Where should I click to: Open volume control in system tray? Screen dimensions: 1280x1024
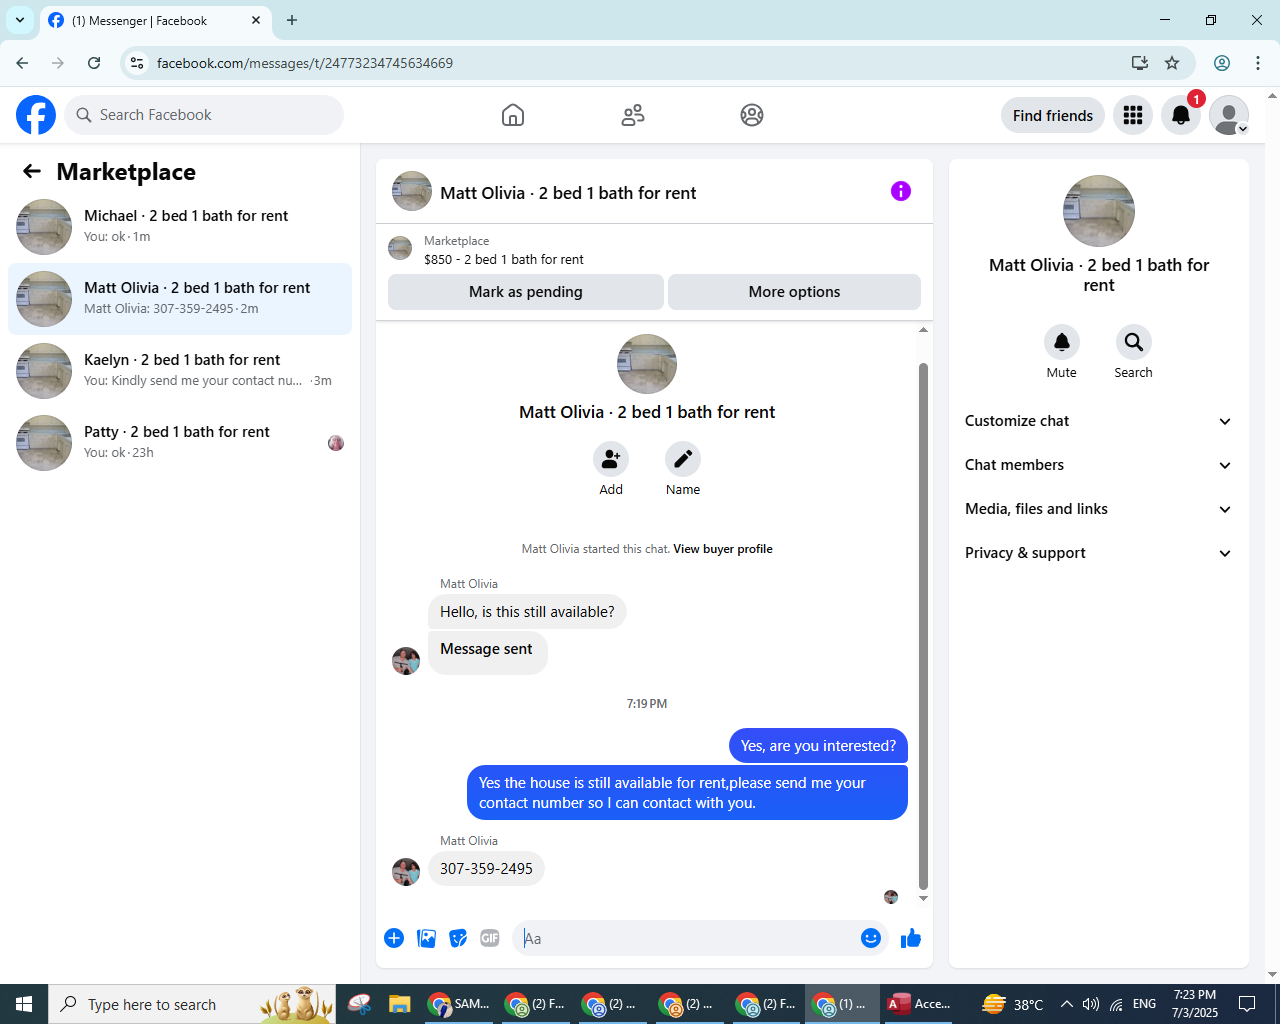(1091, 1004)
